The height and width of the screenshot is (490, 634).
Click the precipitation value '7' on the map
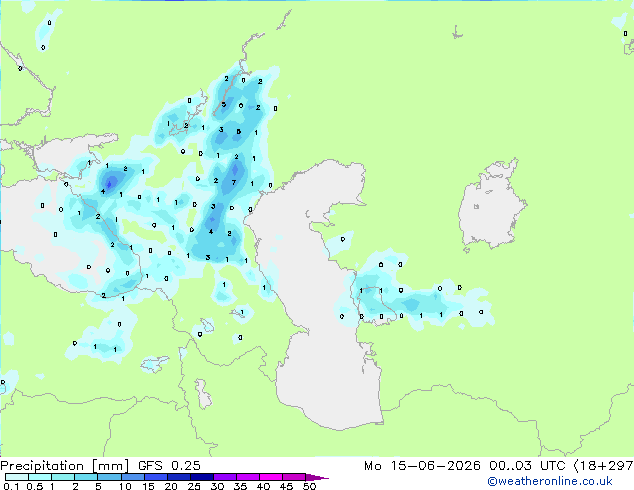point(234,182)
